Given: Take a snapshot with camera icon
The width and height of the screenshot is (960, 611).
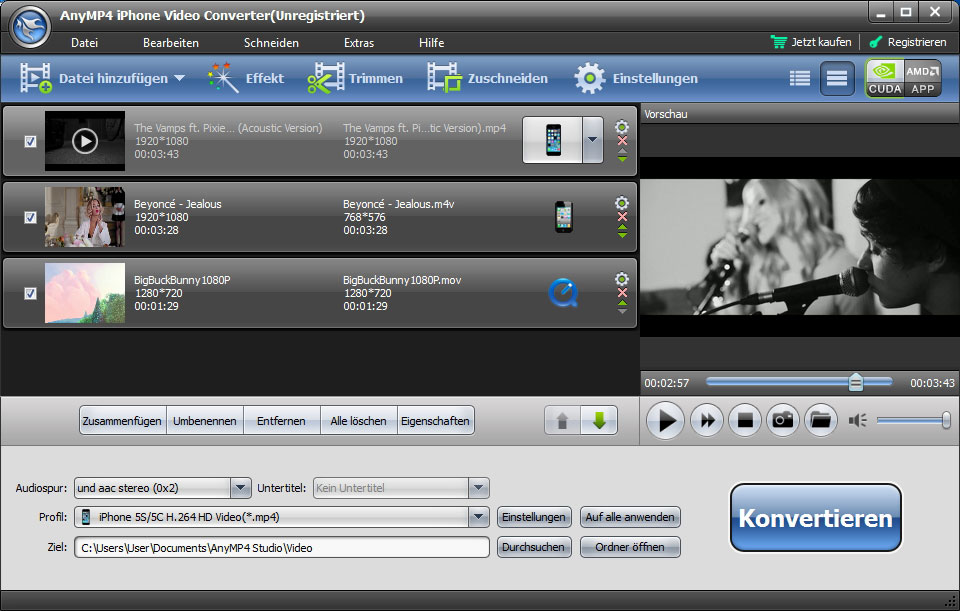Looking at the screenshot, I should tap(782, 421).
